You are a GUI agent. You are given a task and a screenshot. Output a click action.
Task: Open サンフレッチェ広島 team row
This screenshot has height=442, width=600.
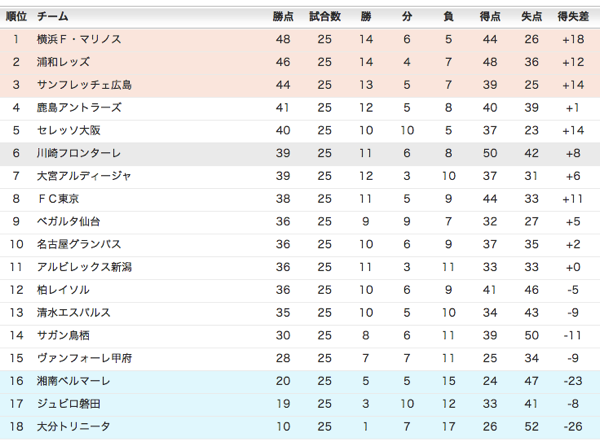point(84,85)
